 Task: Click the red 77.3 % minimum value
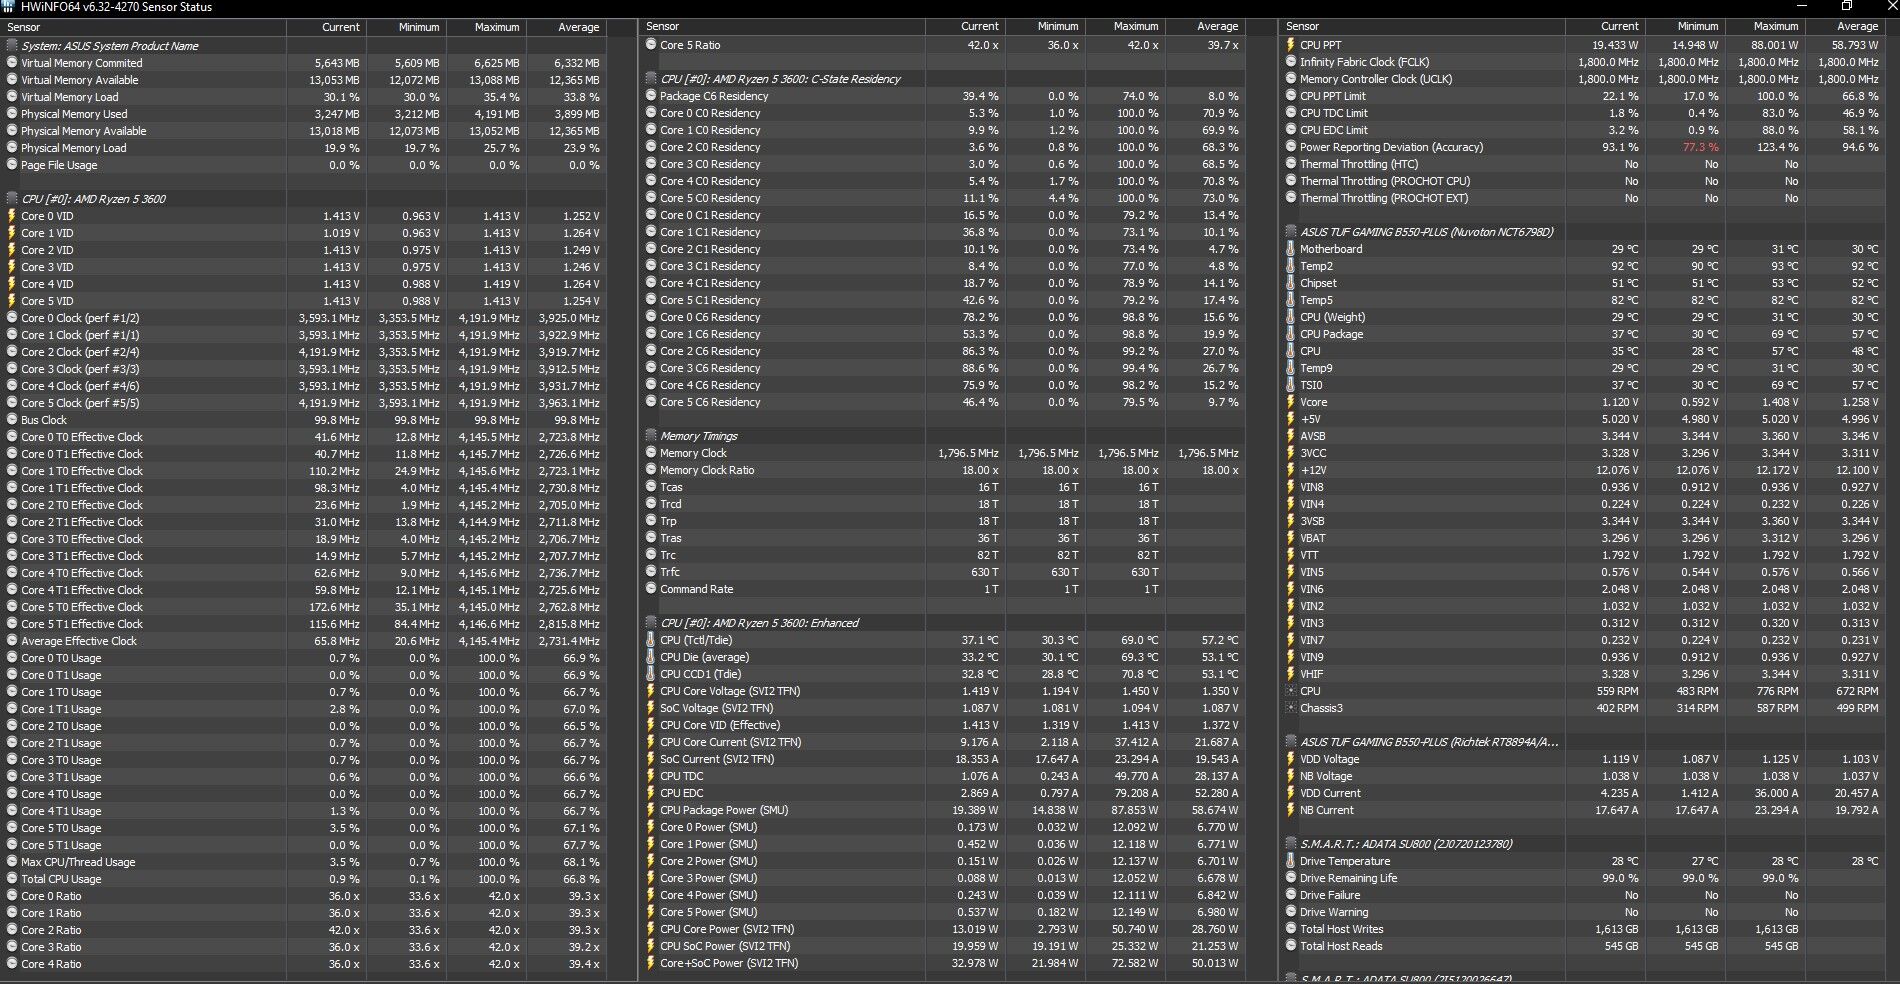click(x=1700, y=147)
